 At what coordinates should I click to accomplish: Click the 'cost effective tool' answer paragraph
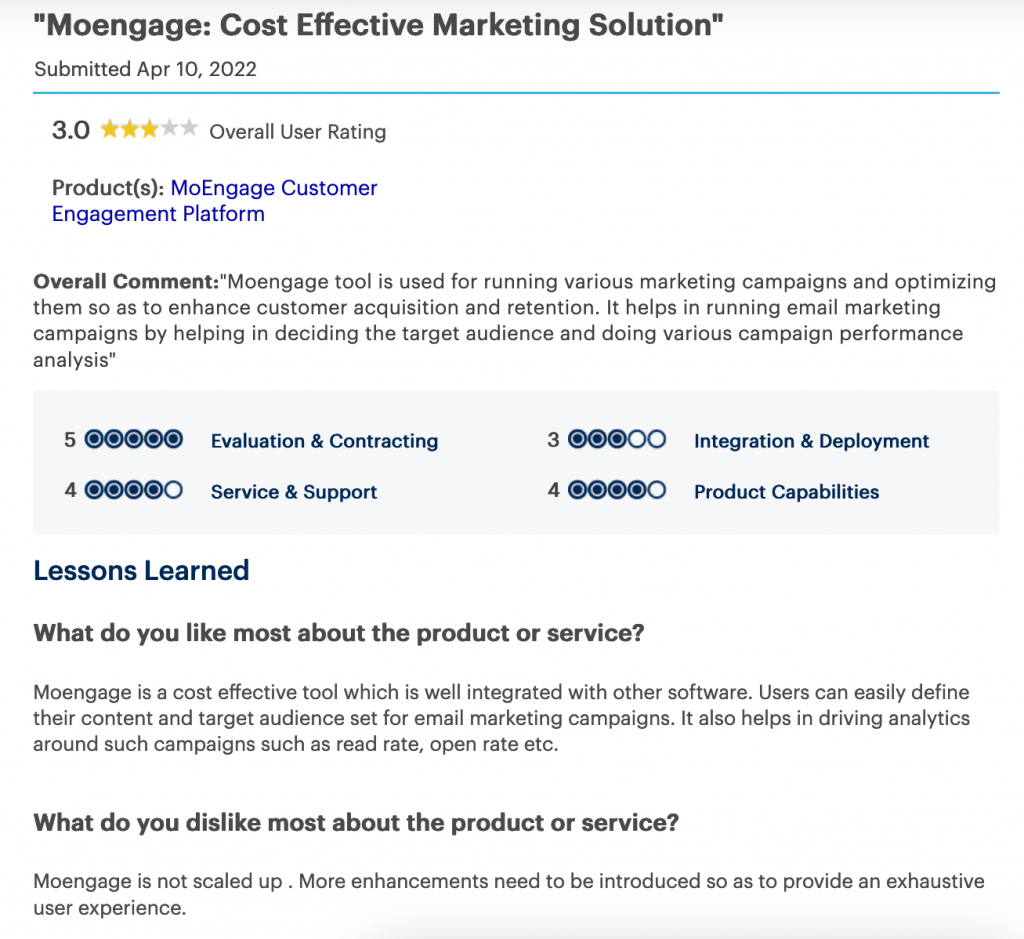coord(500,718)
